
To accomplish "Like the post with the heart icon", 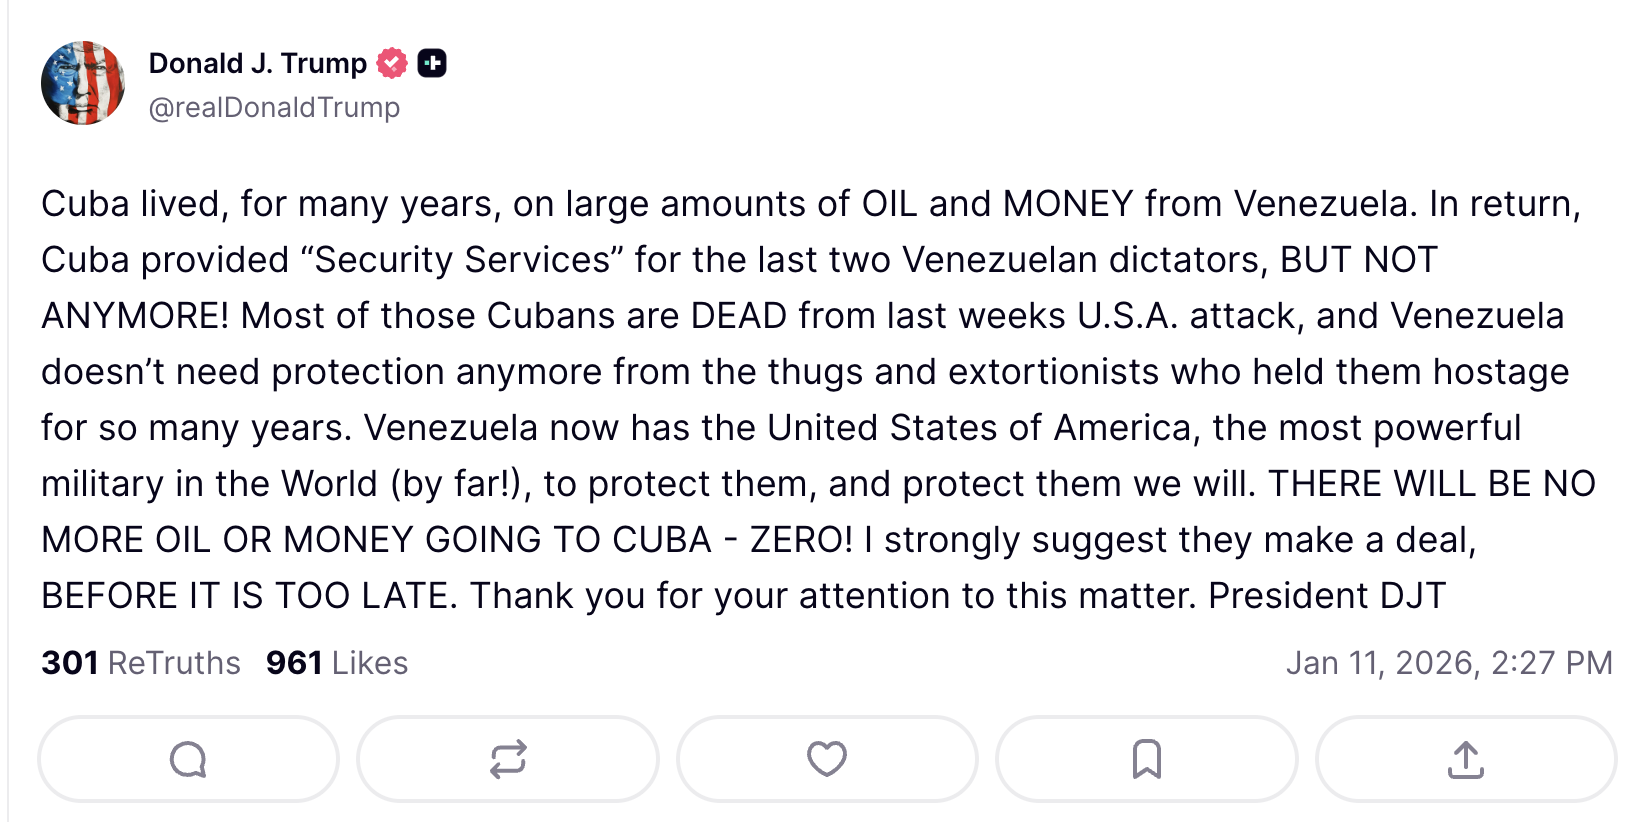I will (x=827, y=759).
